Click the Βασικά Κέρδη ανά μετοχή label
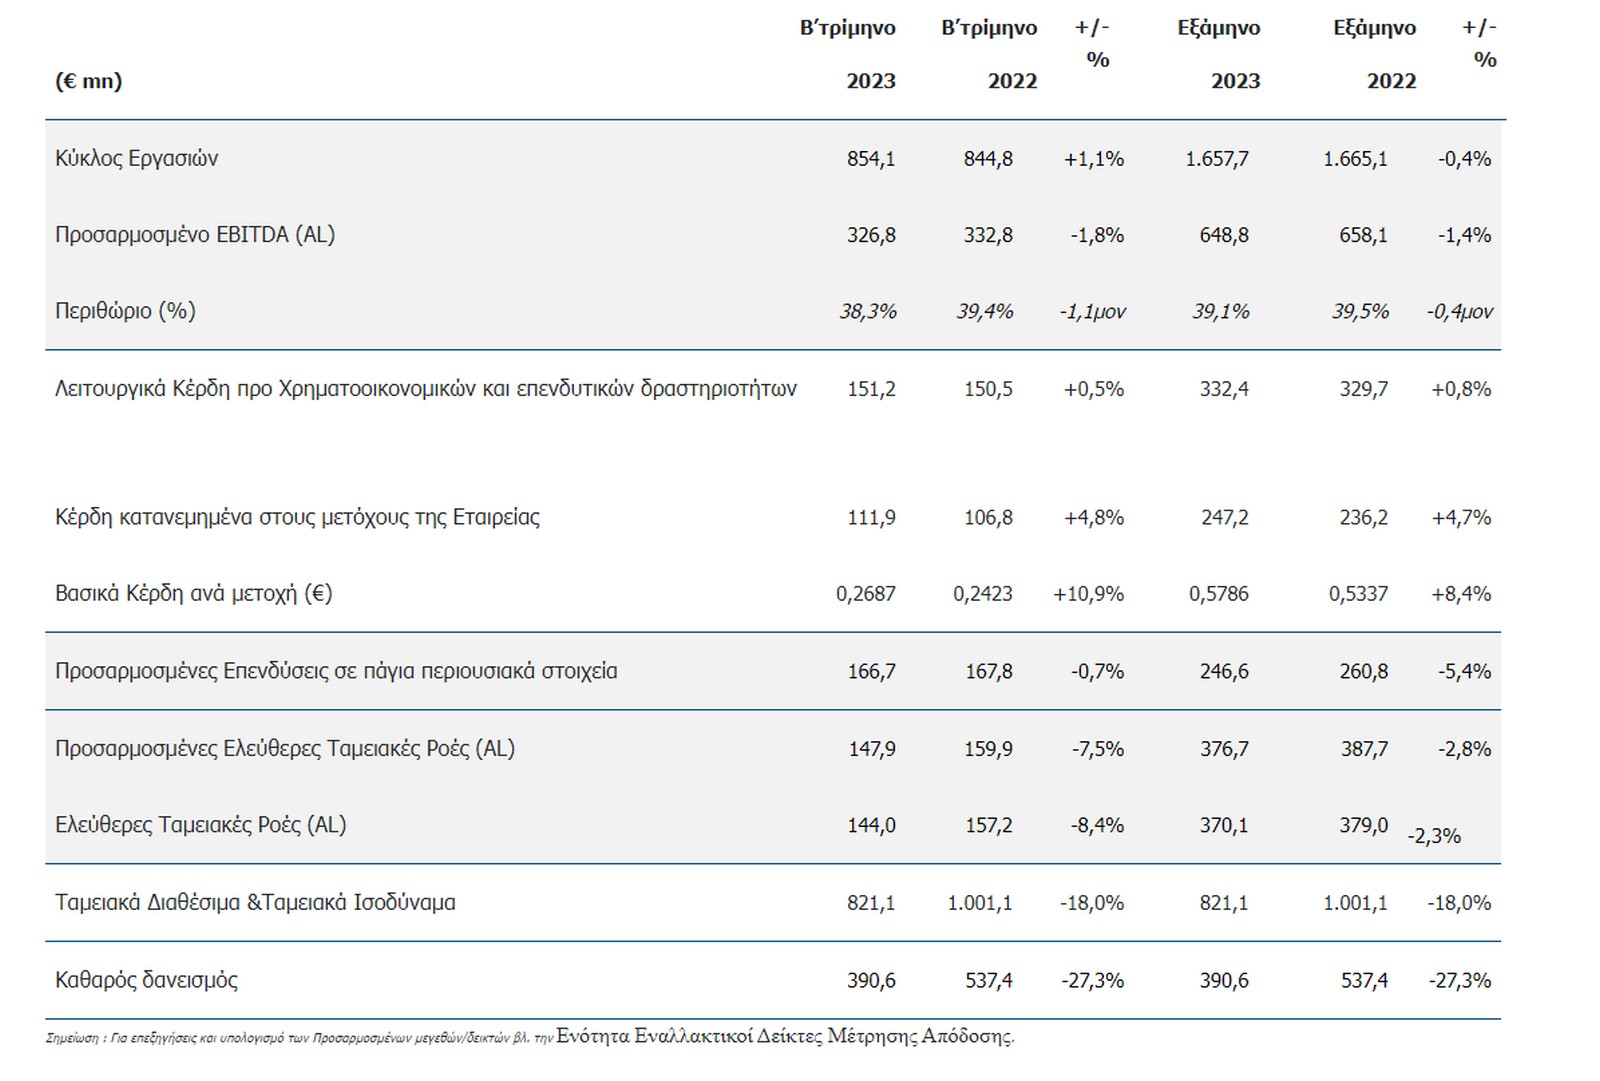The width and height of the screenshot is (1600, 1081). coord(193,594)
